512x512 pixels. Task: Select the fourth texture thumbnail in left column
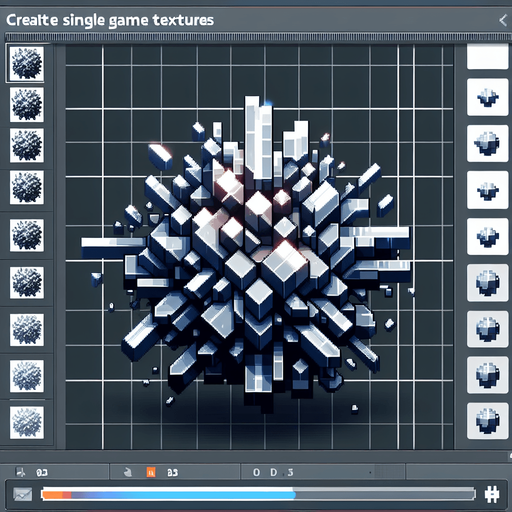[27, 187]
